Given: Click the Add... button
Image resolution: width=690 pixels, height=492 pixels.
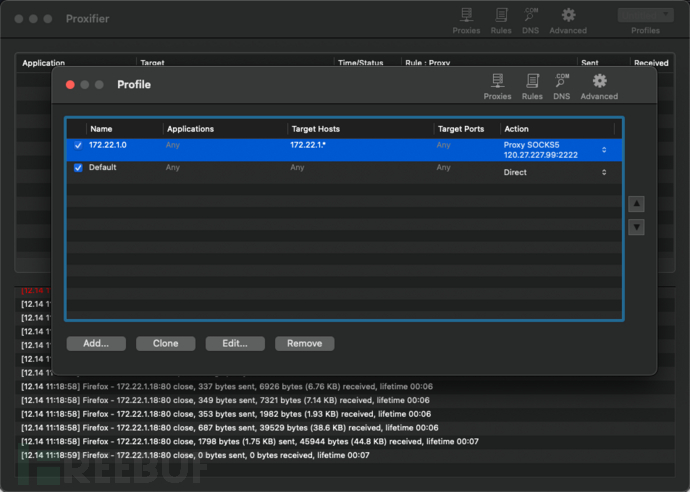Looking at the screenshot, I should (96, 344).
